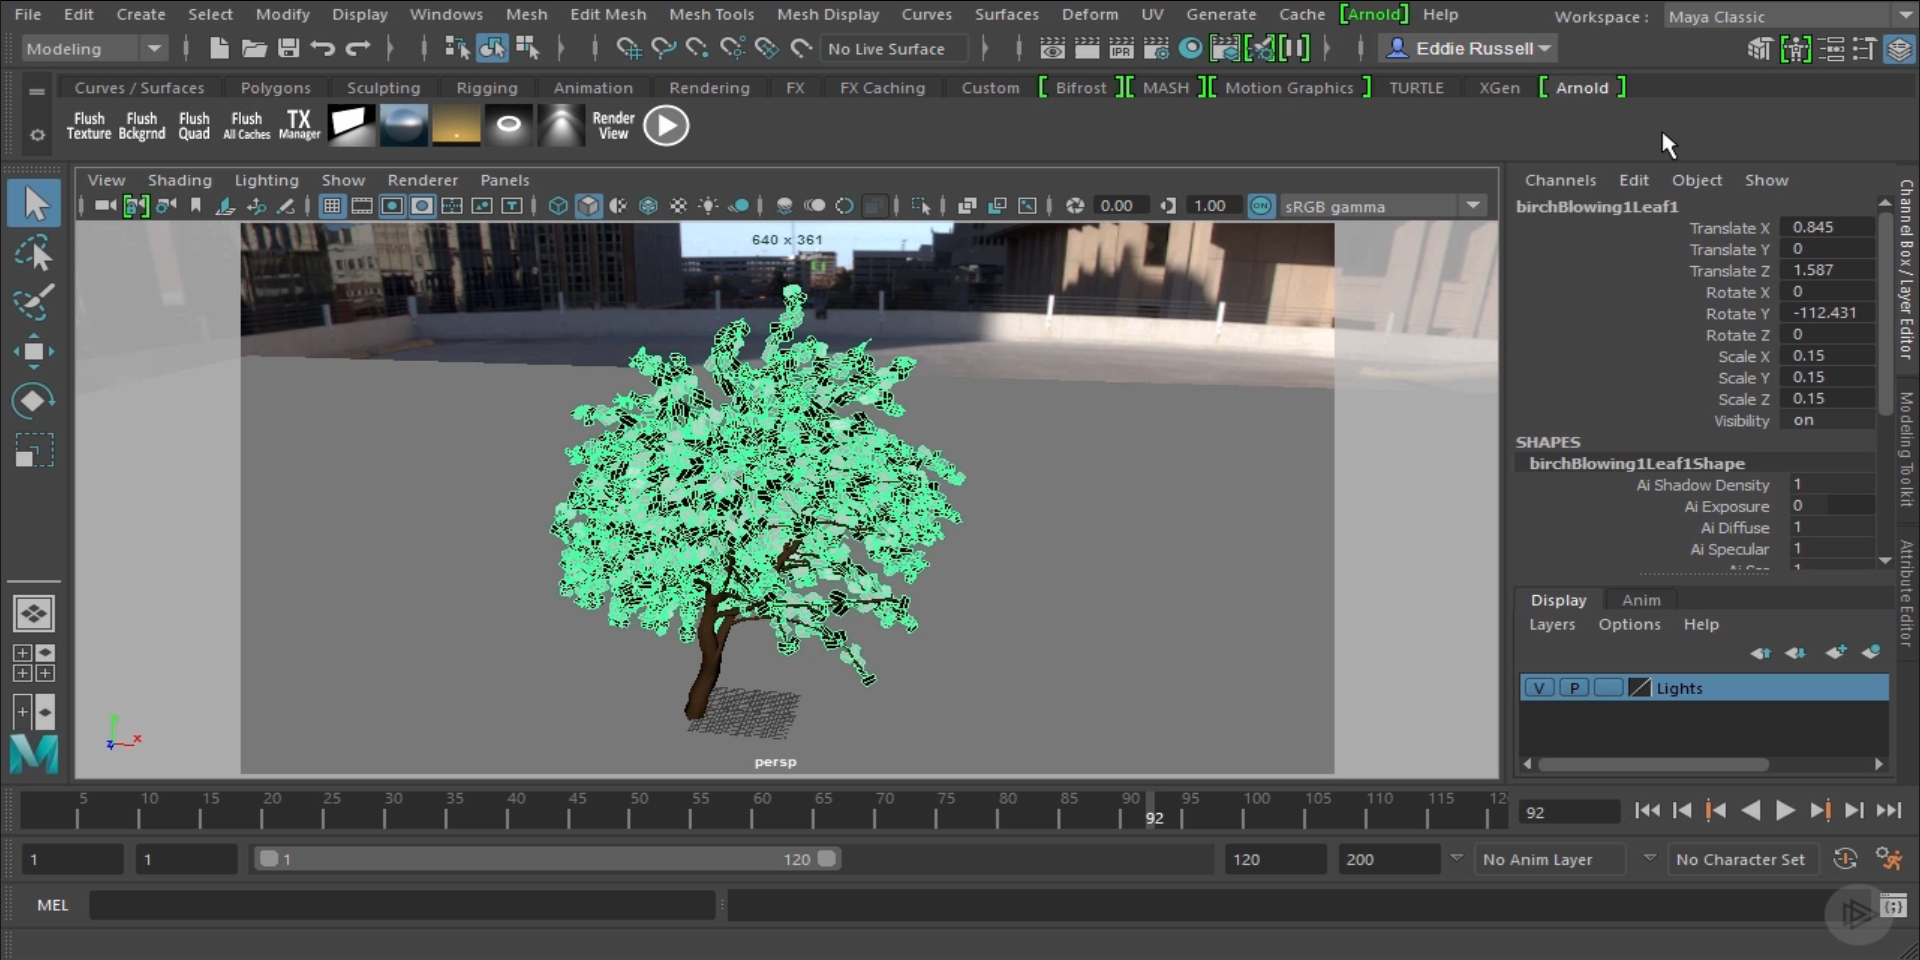
Task: Select the arrow Select tool in toolbox
Action: [x=34, y=203]
